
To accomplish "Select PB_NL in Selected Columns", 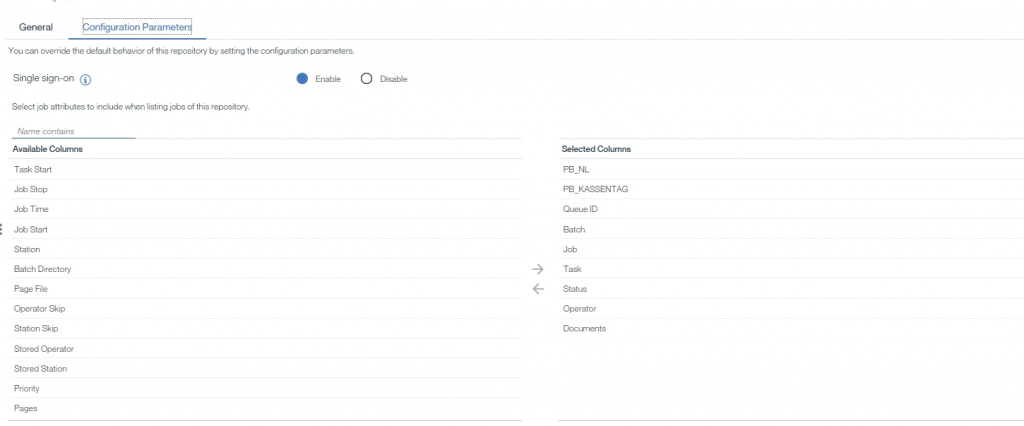I will pyautogui.click(x=792, y=169).
